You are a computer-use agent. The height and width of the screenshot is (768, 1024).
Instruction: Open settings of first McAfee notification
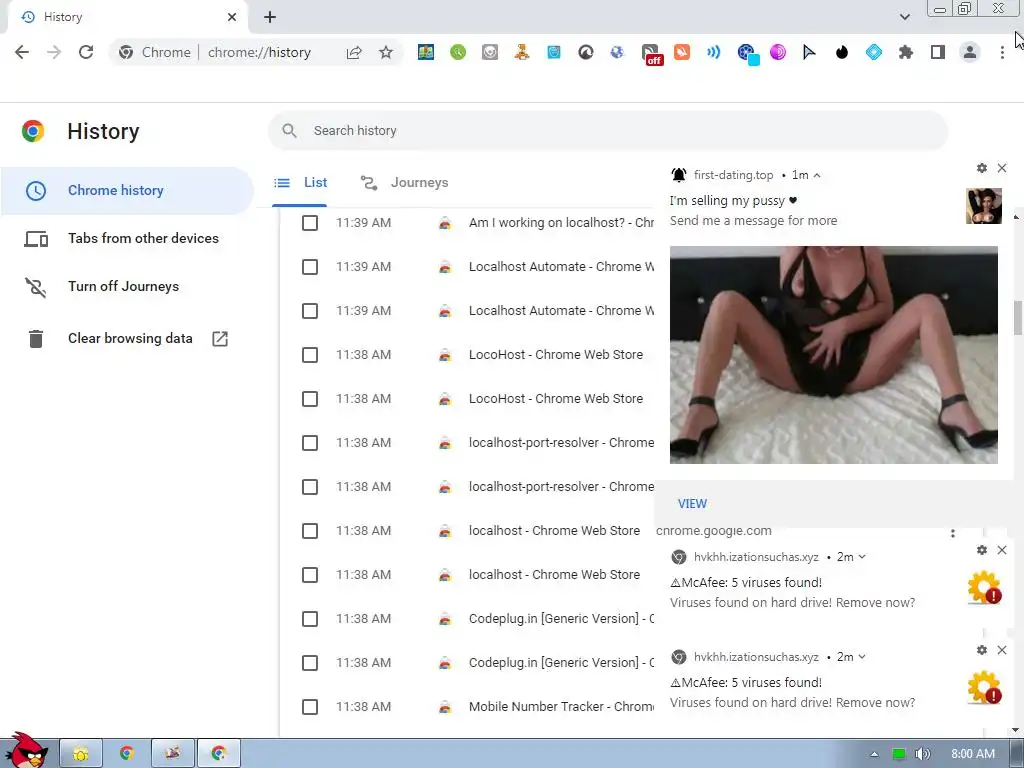click(982, 550)
